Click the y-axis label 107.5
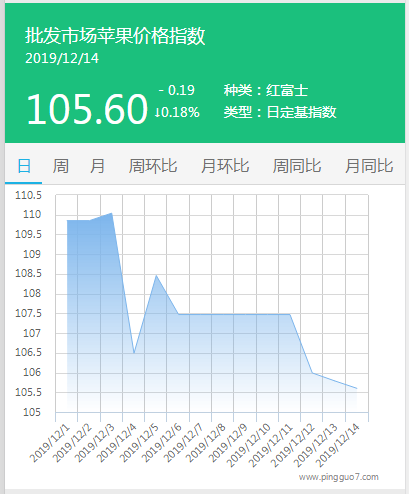This screenshot has width=409, height=494. pos(29,313)
